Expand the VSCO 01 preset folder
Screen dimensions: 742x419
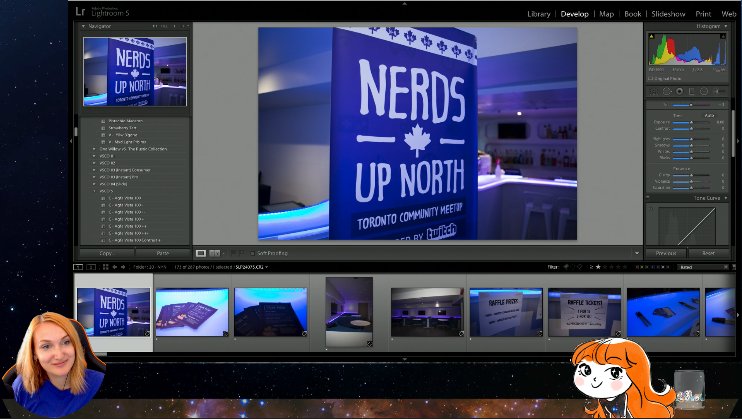point(94,156)
